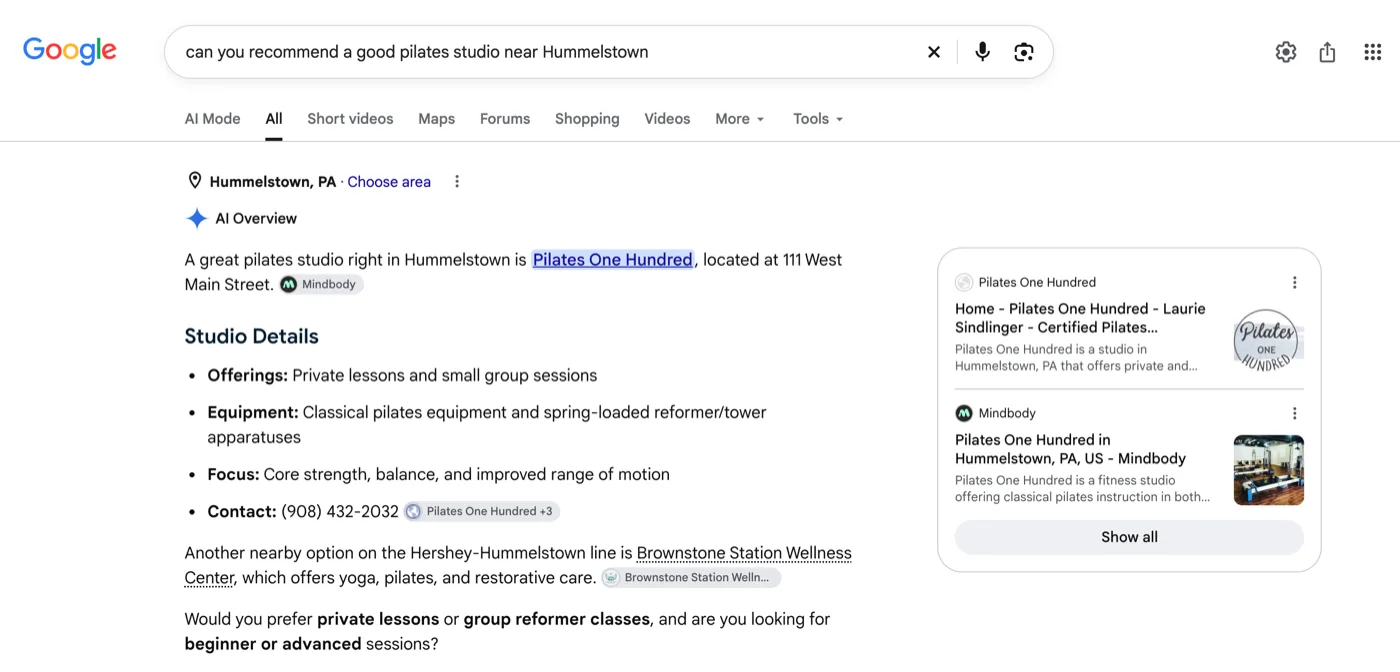Open the Forums tab

505,119
